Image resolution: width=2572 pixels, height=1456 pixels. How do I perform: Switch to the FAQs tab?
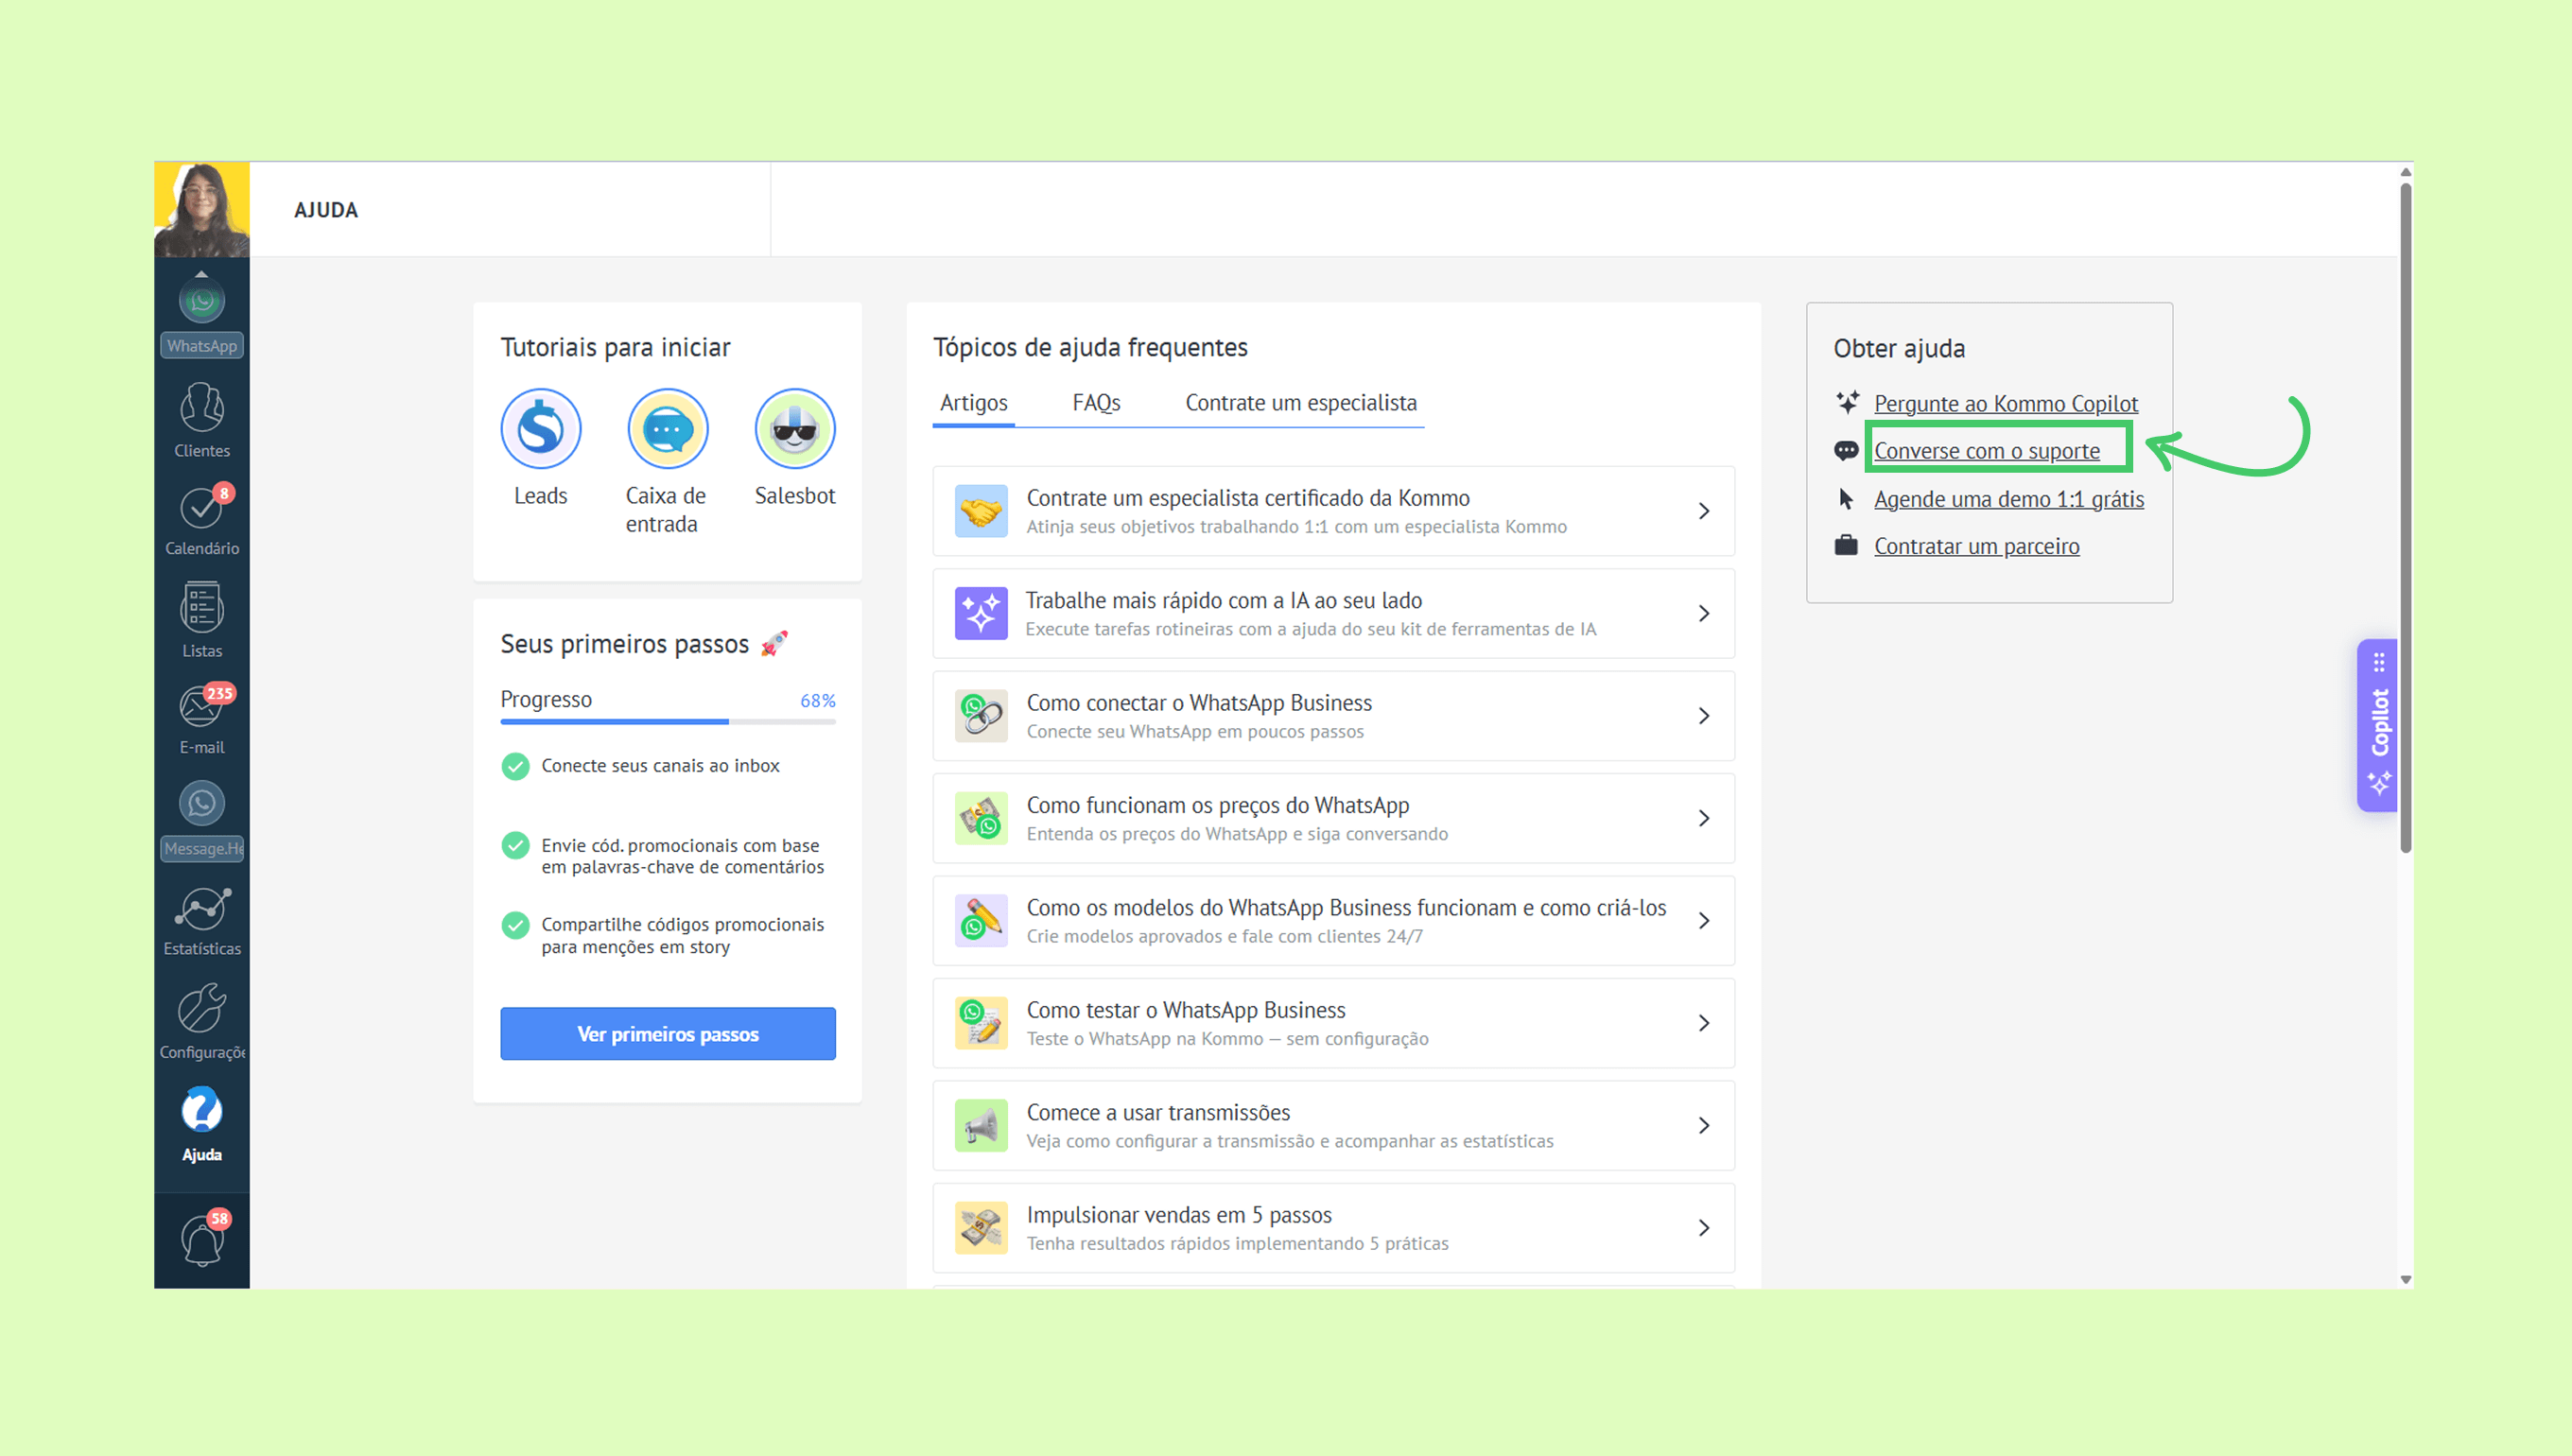tap(1096, 403)
